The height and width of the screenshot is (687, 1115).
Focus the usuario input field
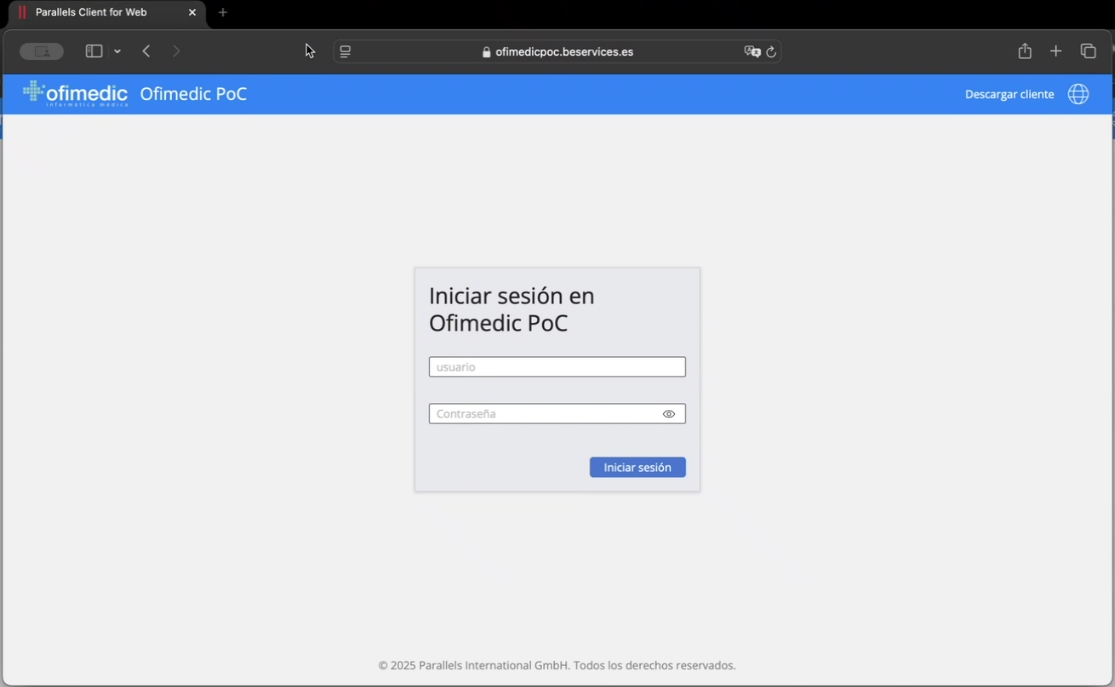tap(556, 367)
